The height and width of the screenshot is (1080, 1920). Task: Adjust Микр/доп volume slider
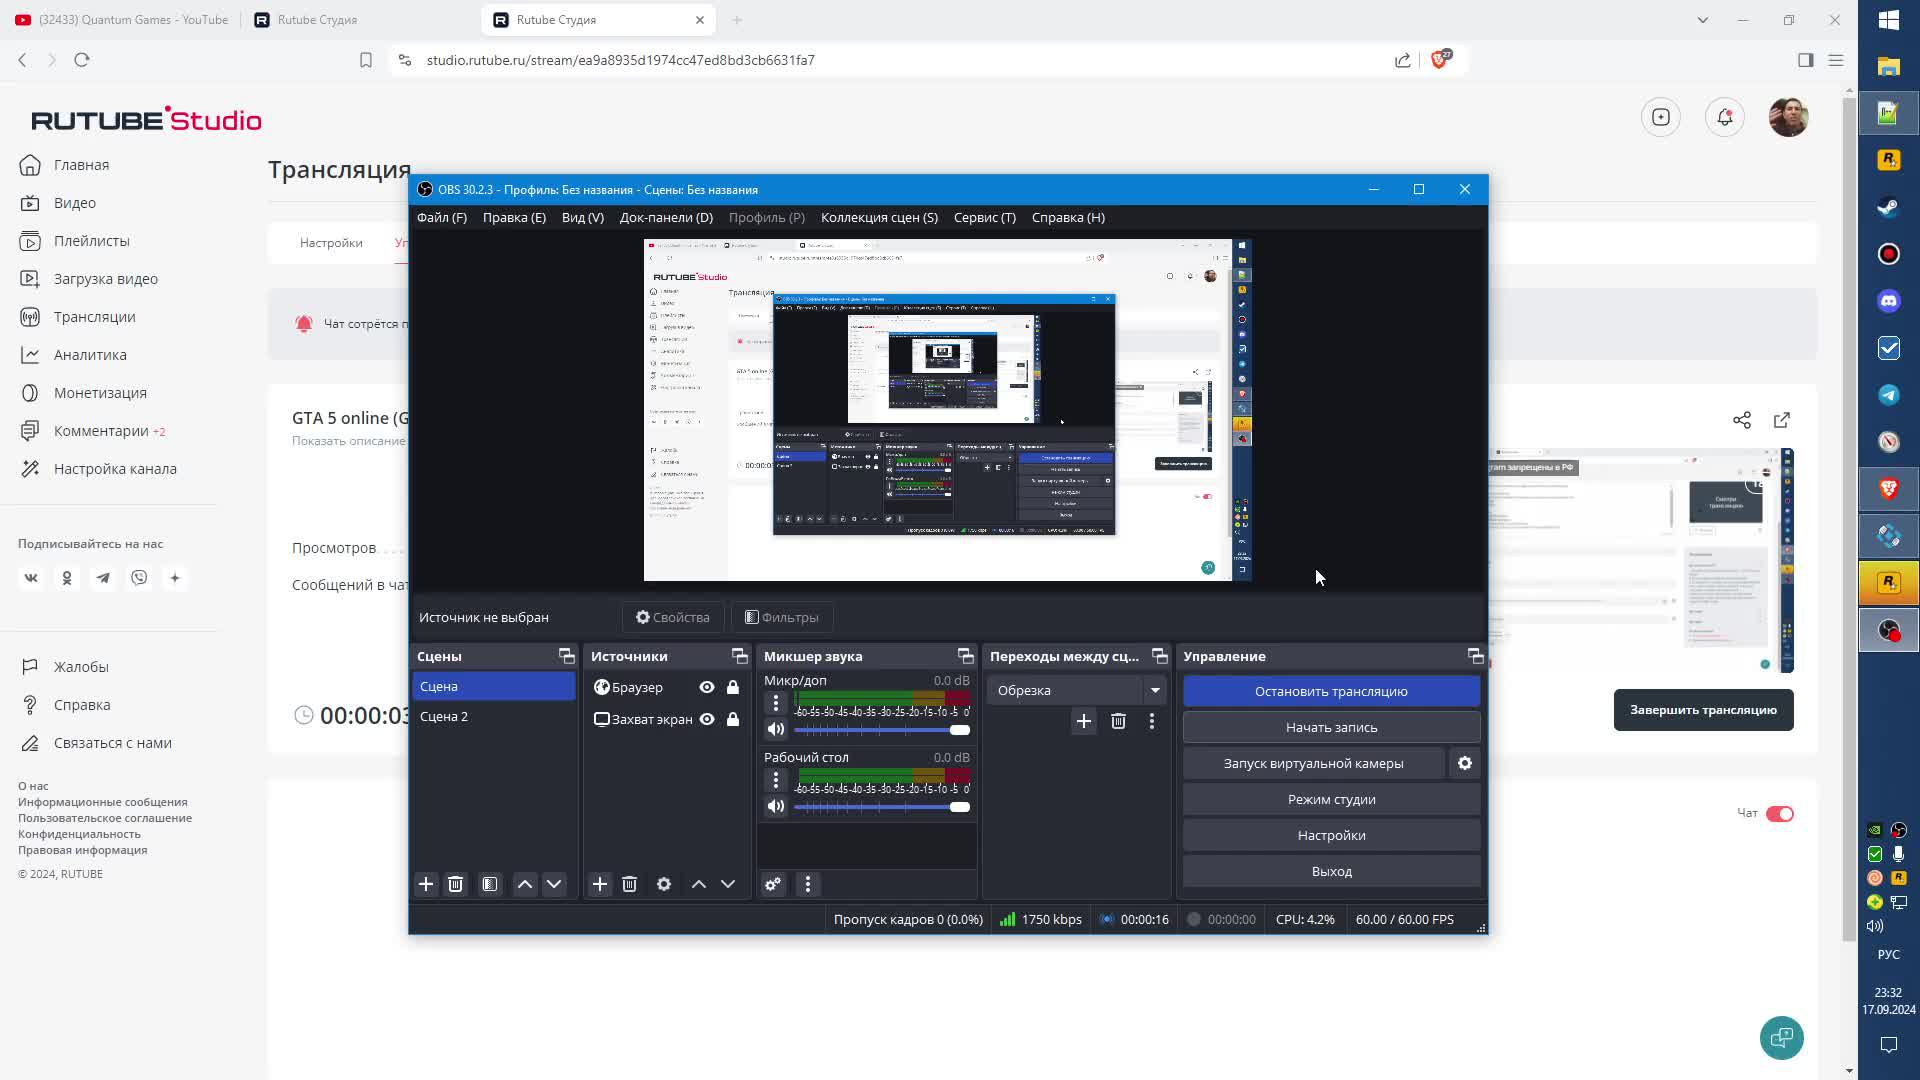[x=882, y=730]
